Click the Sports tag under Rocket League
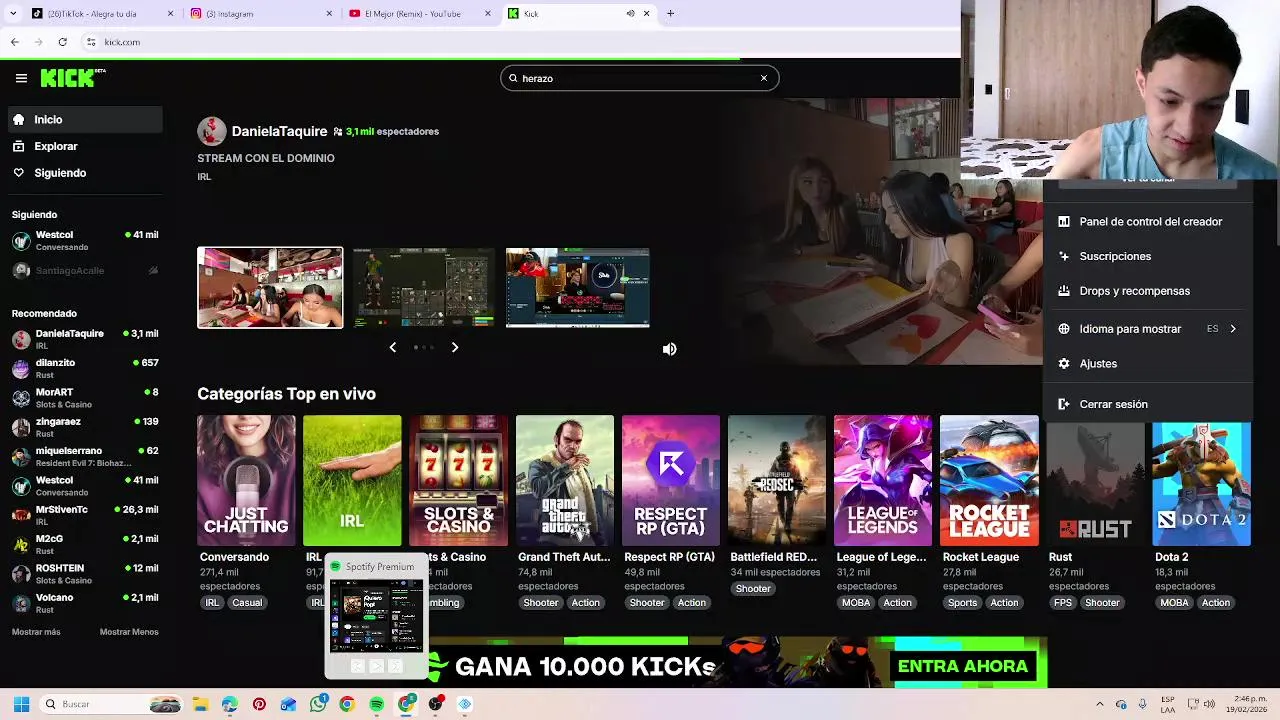Image resolution: width=1280 pixels, height=720 pixels. [x=962, y=603]
